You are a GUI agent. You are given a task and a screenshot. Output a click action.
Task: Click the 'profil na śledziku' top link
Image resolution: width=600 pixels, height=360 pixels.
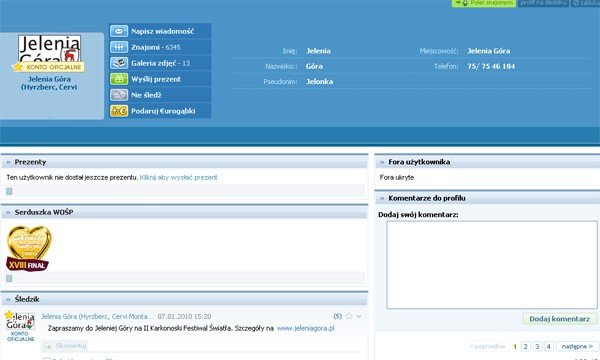543,3
